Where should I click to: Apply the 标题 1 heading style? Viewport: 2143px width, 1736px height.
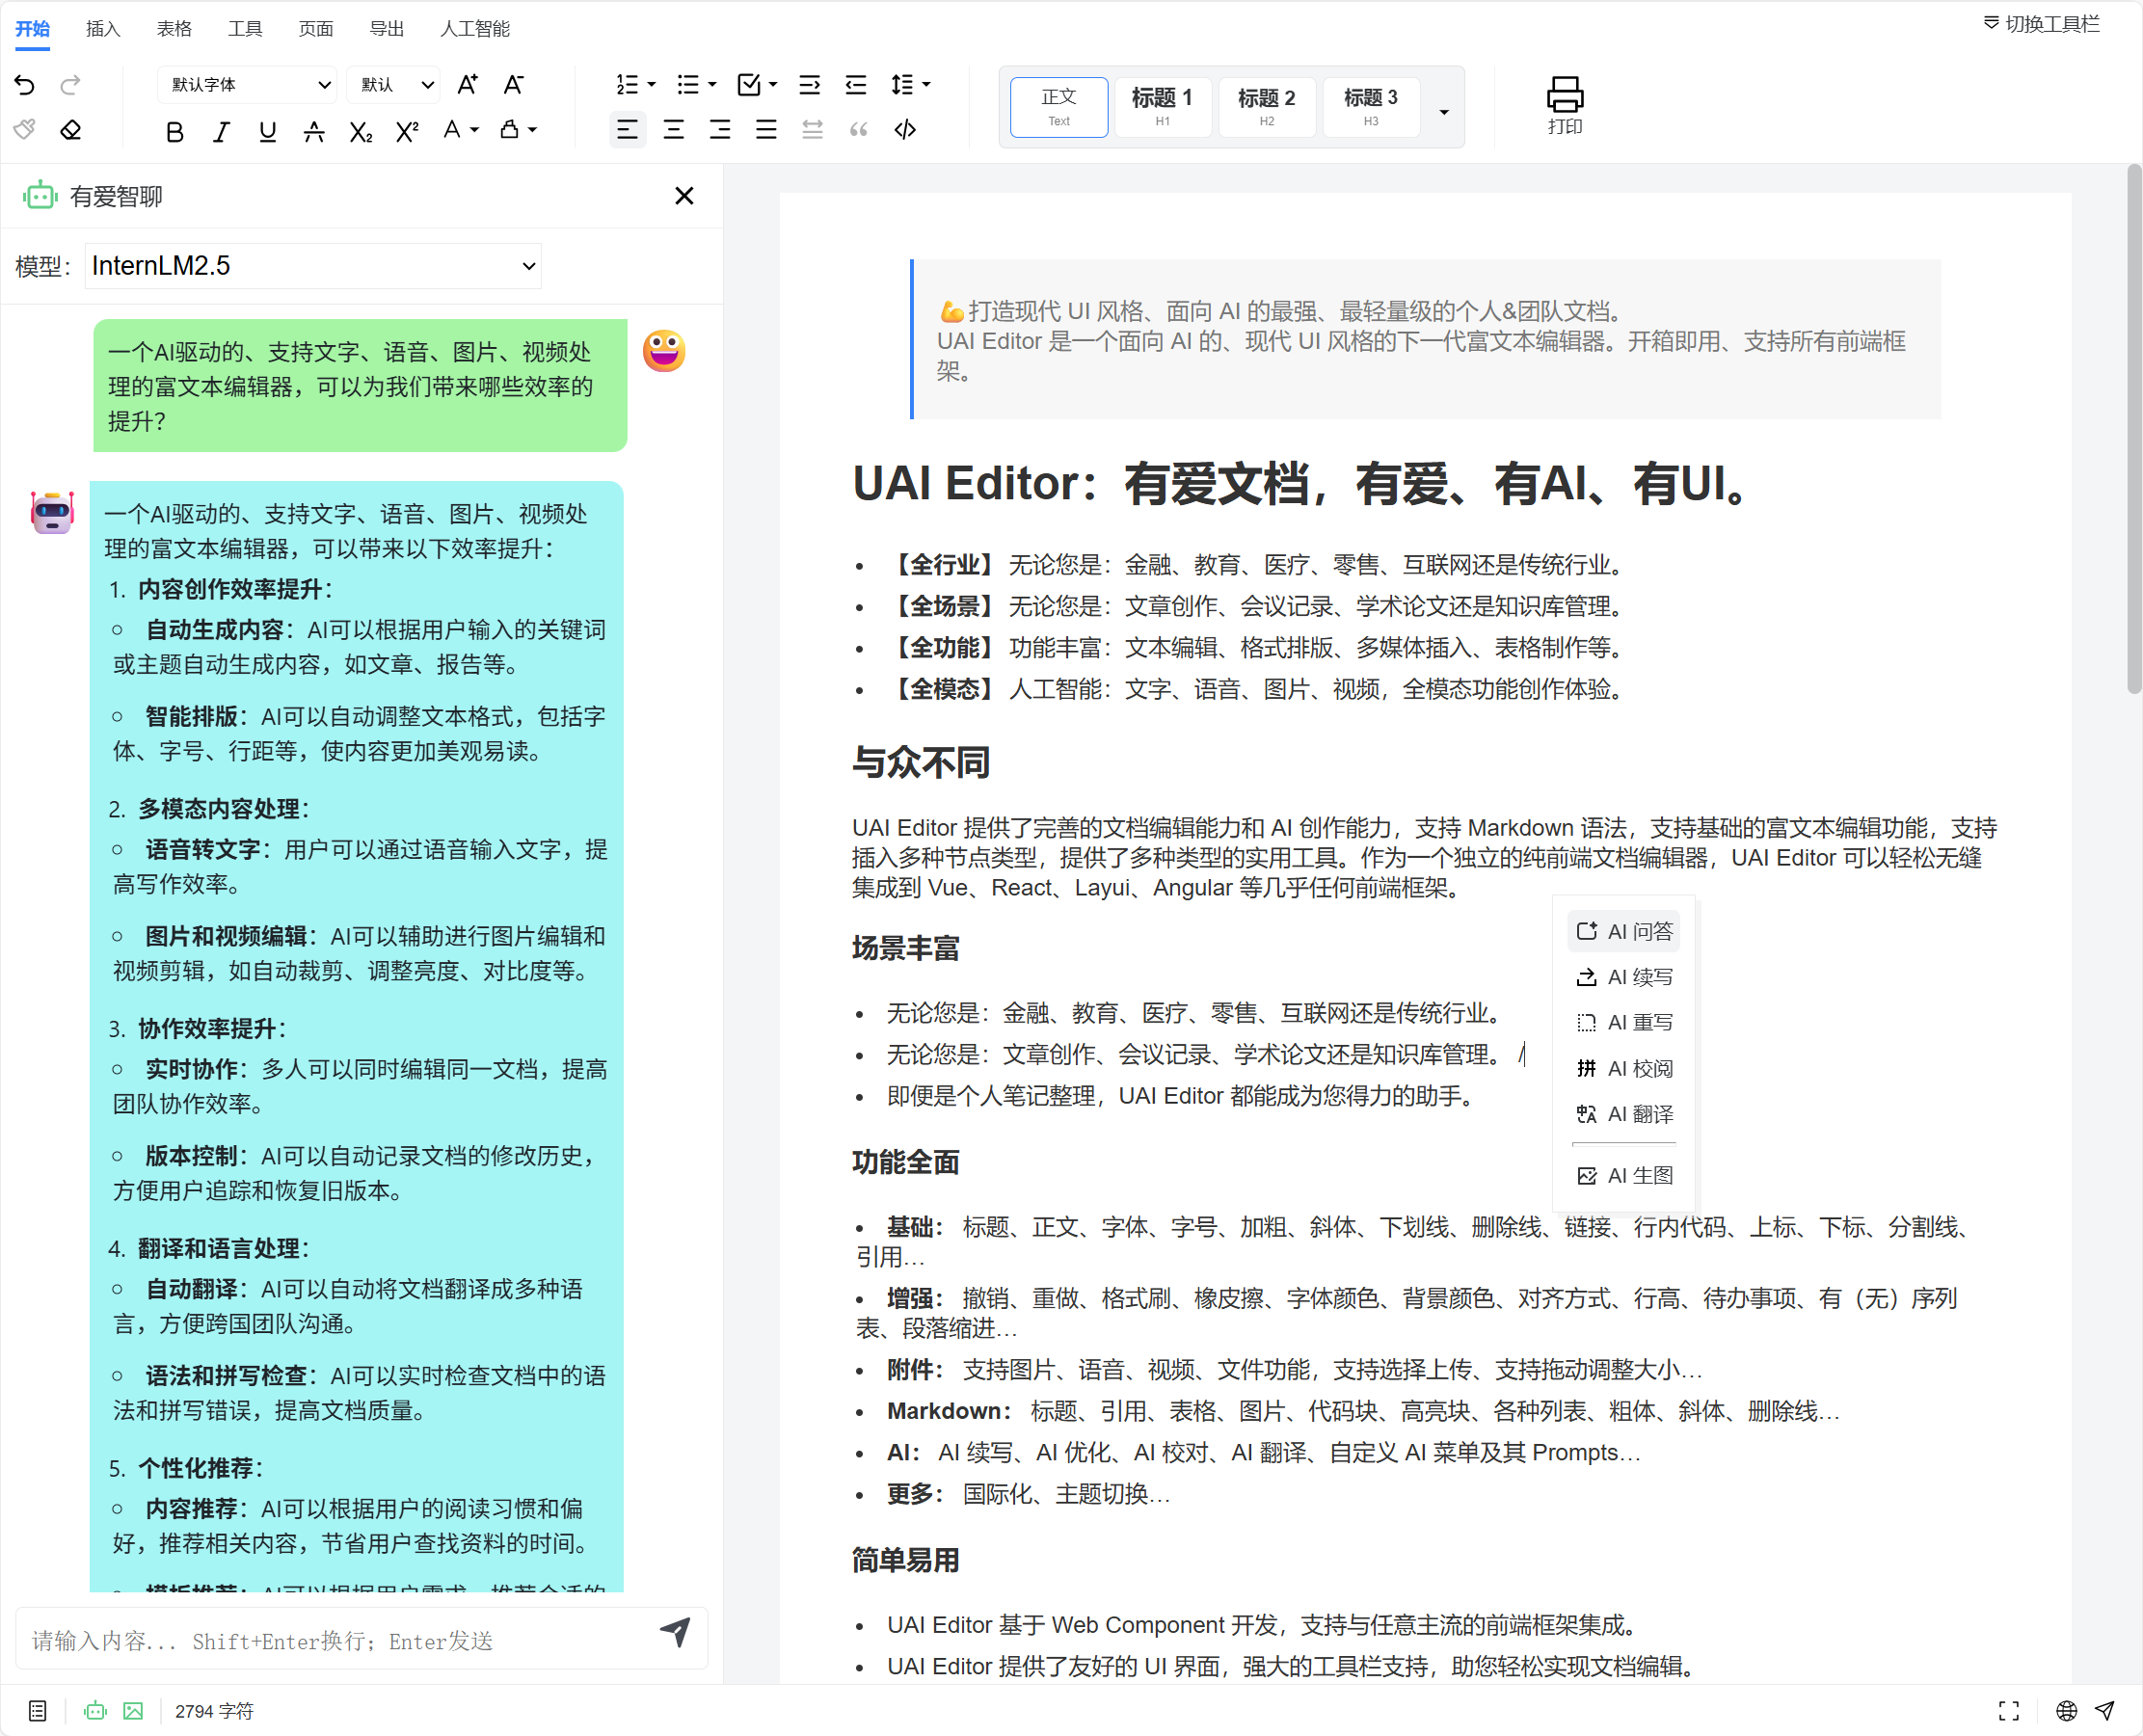(x=1162, y=105)
